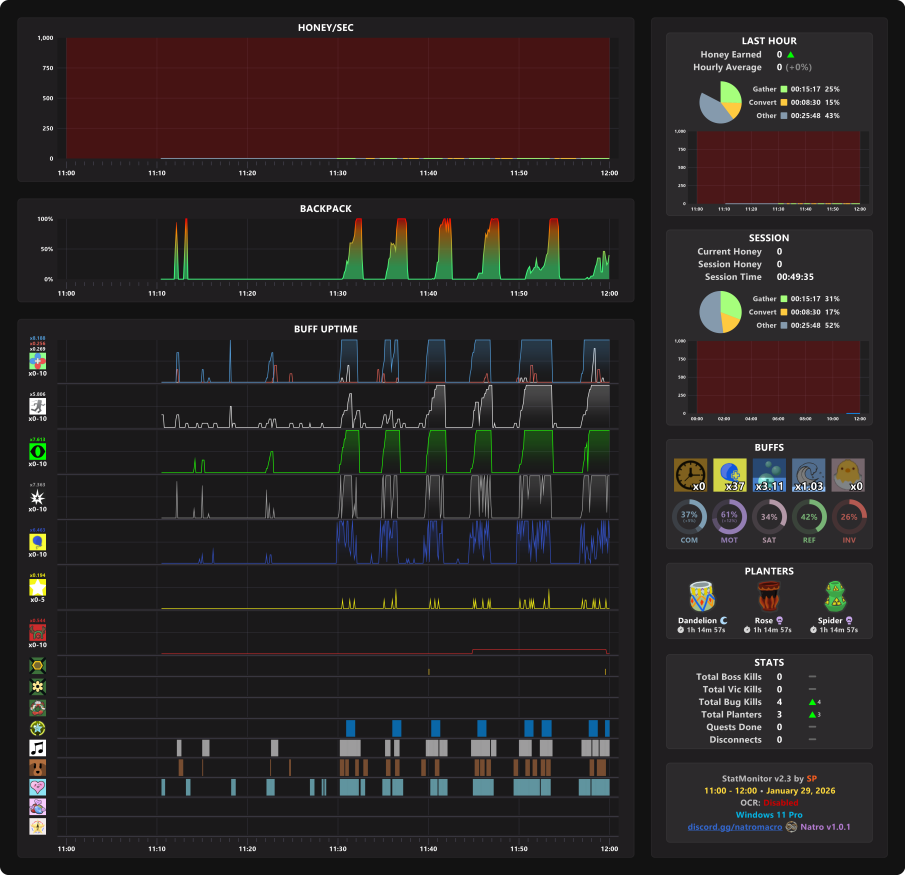Click the Quests Done label
Image resolution: width=905 pixels, height=875 pixels.
734,727
